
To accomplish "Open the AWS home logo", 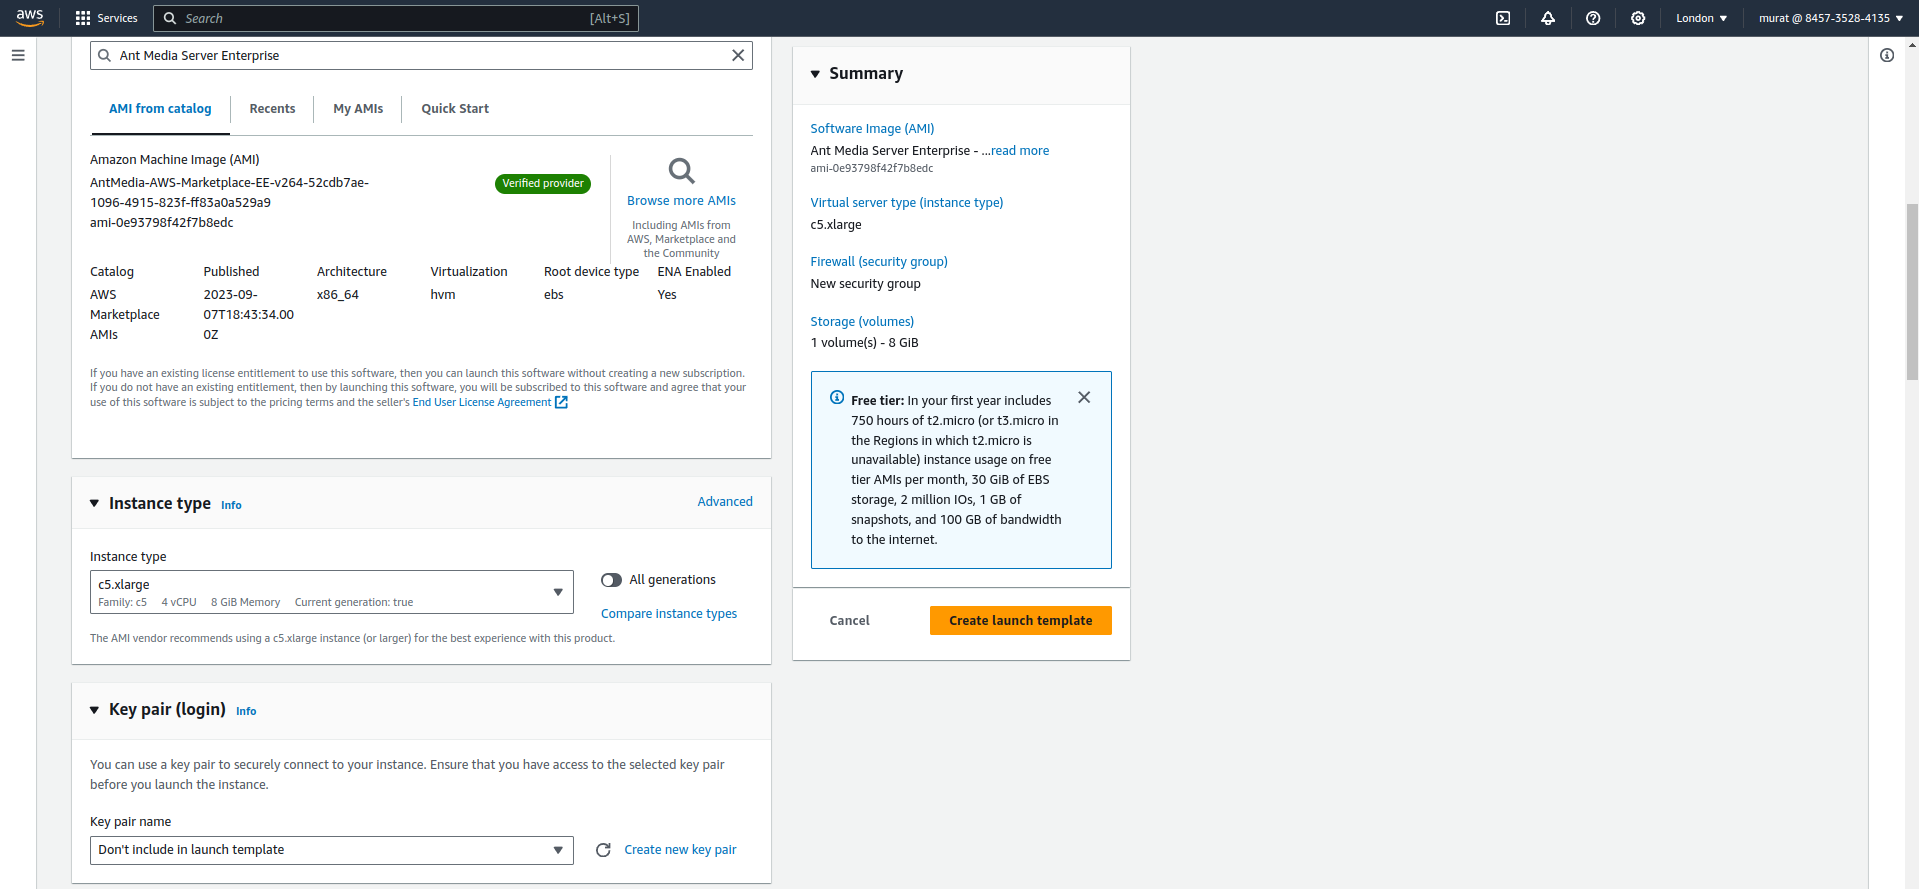I will pyautogui.click(x=30, y=18).
